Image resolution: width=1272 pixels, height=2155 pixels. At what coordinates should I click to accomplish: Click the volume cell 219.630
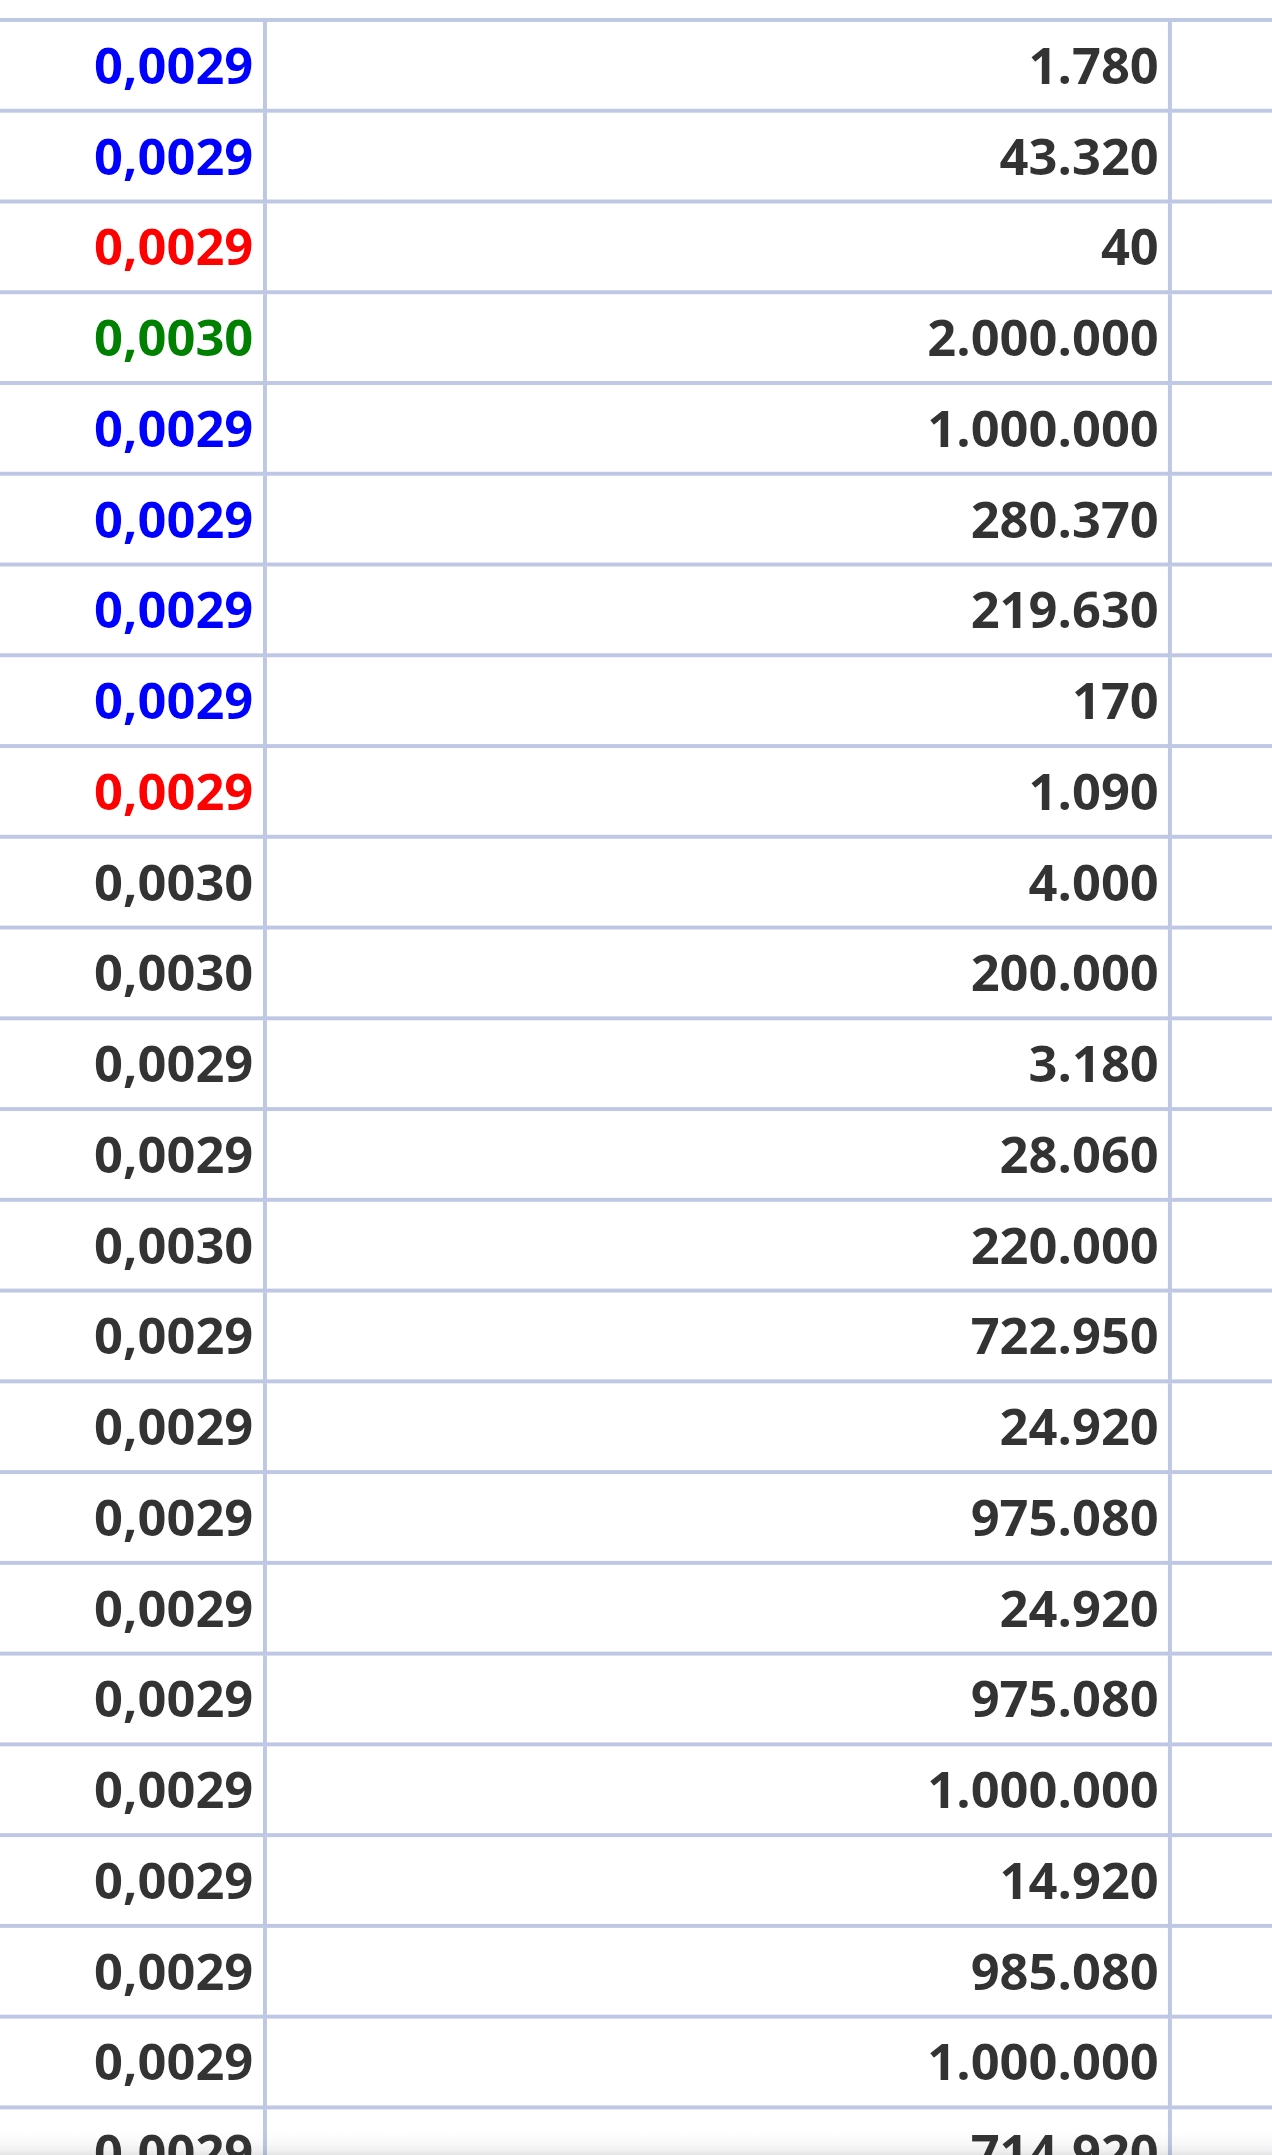(x=1065, y=610)
